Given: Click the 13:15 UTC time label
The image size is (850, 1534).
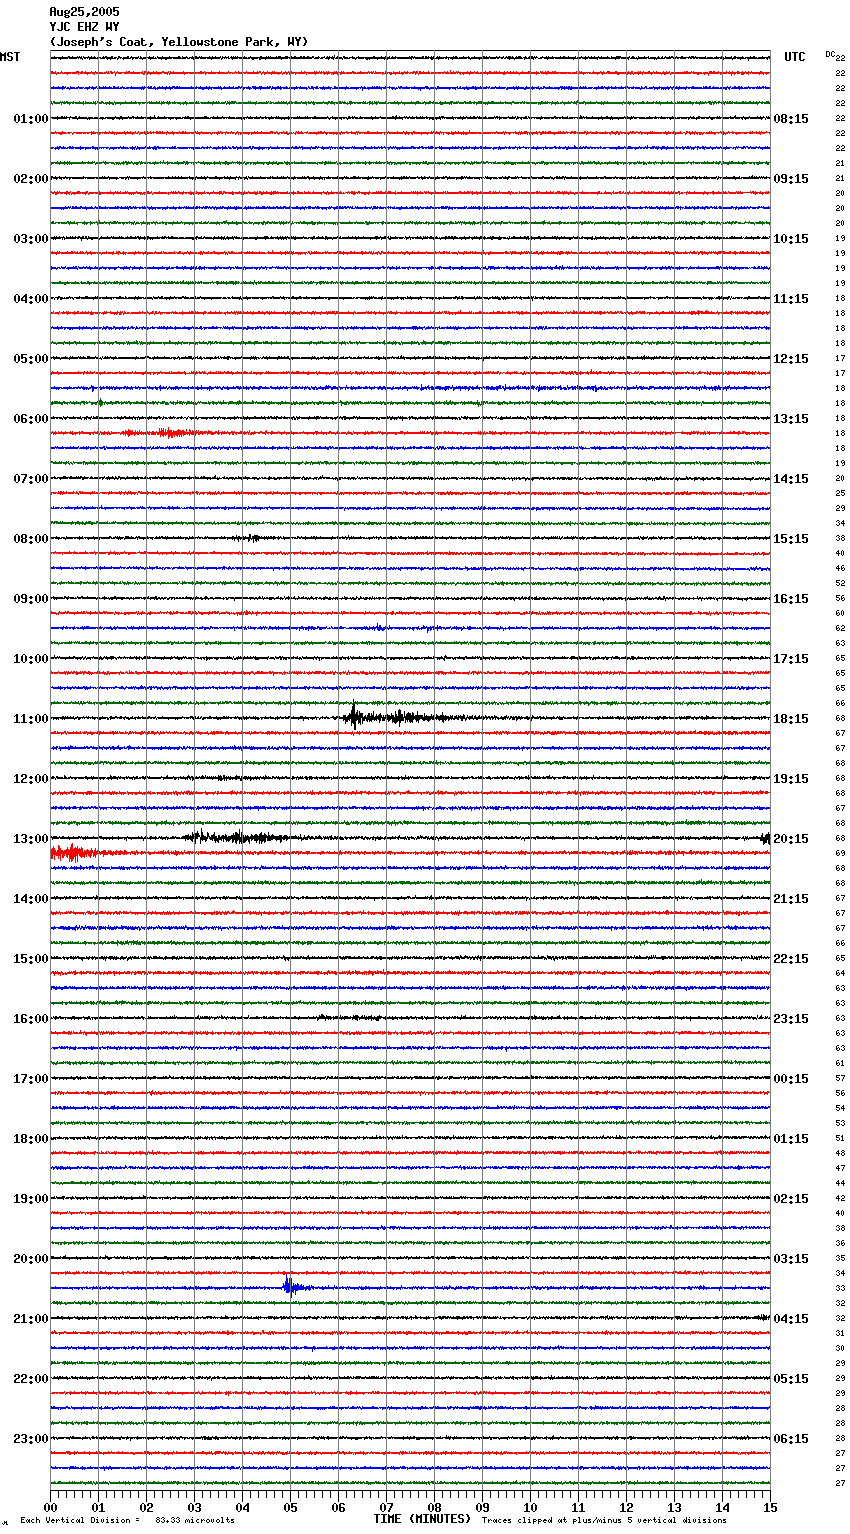Looking at the screenshot, I should tap(791, 419).
